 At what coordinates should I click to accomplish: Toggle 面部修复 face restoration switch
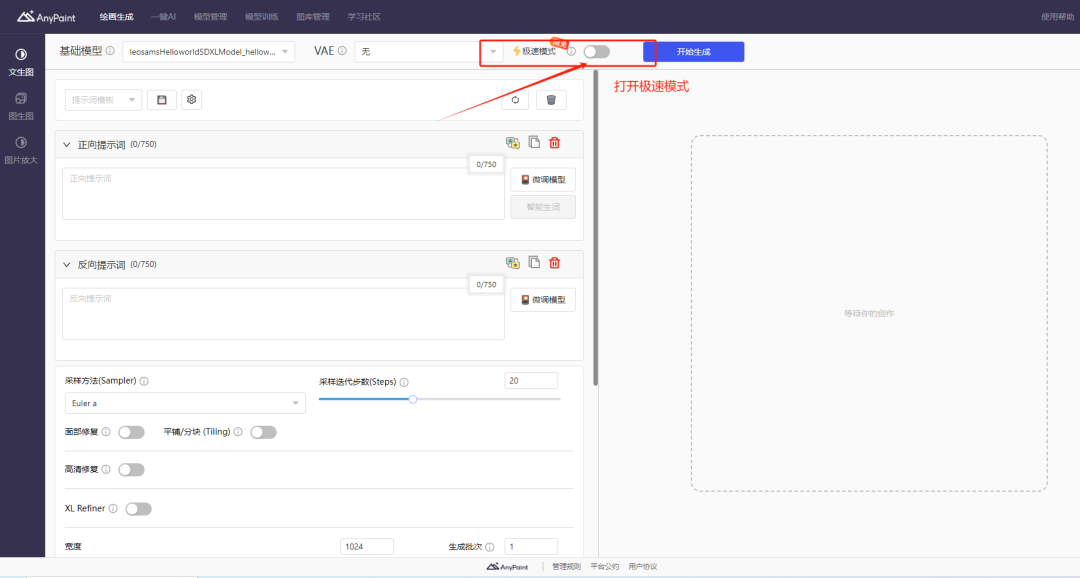coord(131,432)
